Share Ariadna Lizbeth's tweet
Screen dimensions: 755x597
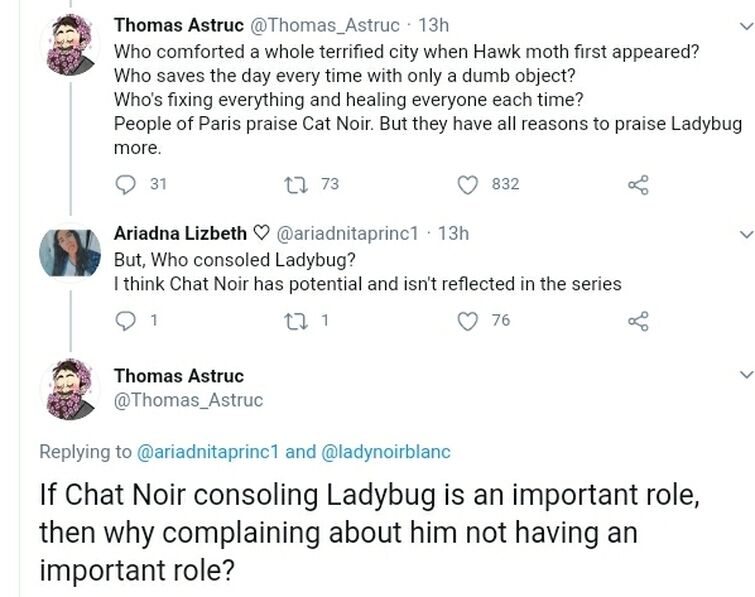click(x=638, y=320)
